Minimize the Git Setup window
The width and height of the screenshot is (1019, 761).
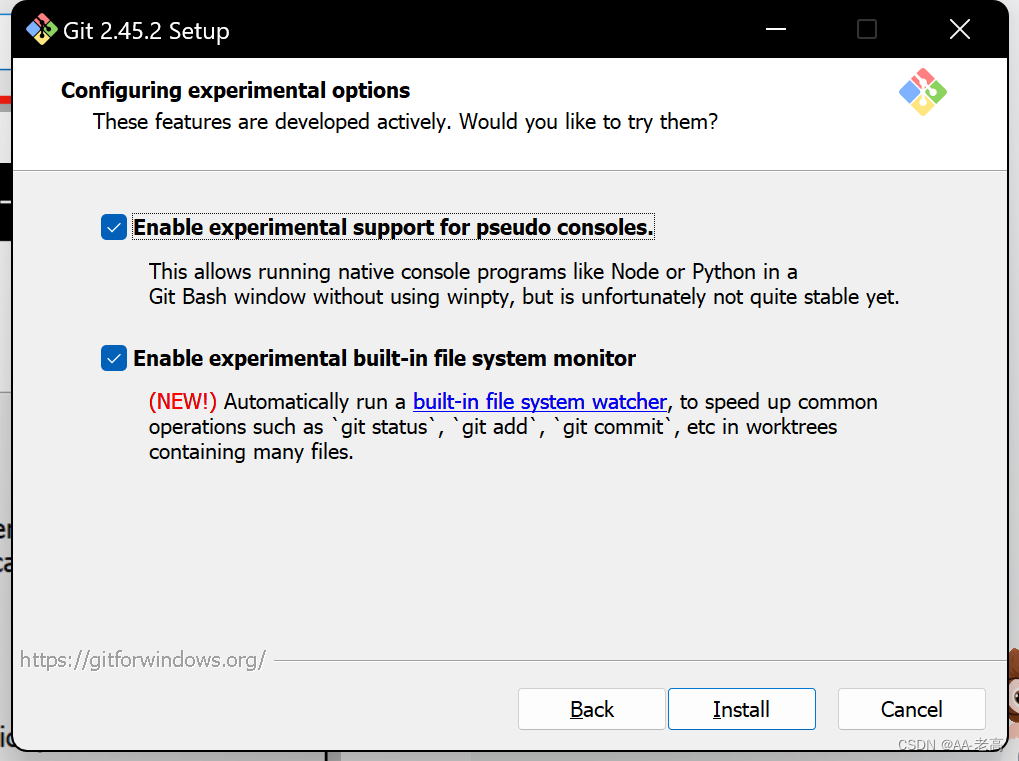(x=776, y=29)
